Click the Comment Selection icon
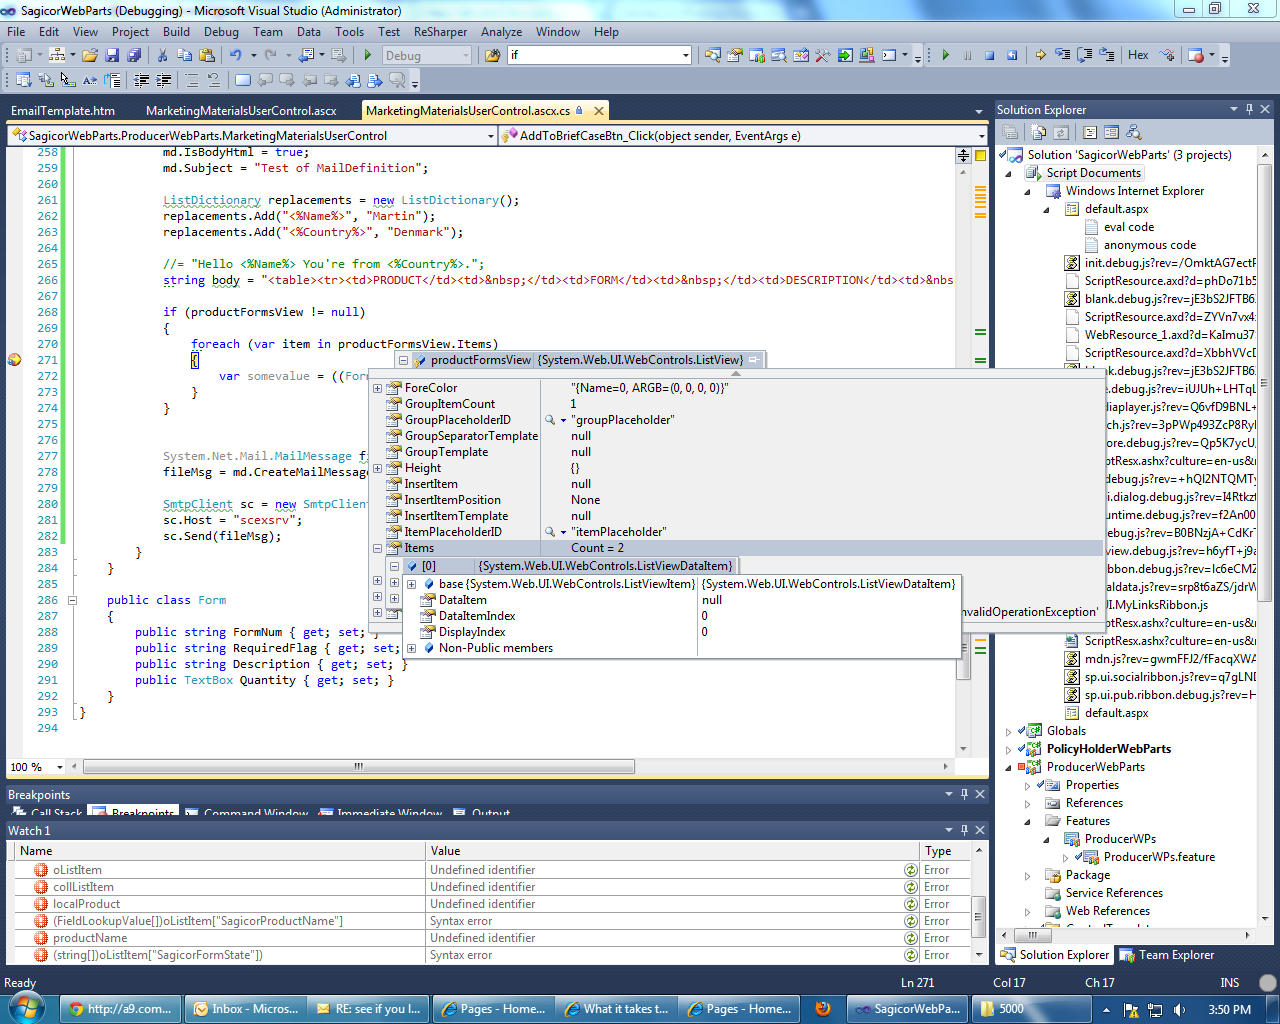Viewport: 1280px width, 1024px height. click(x=192, y=79)
